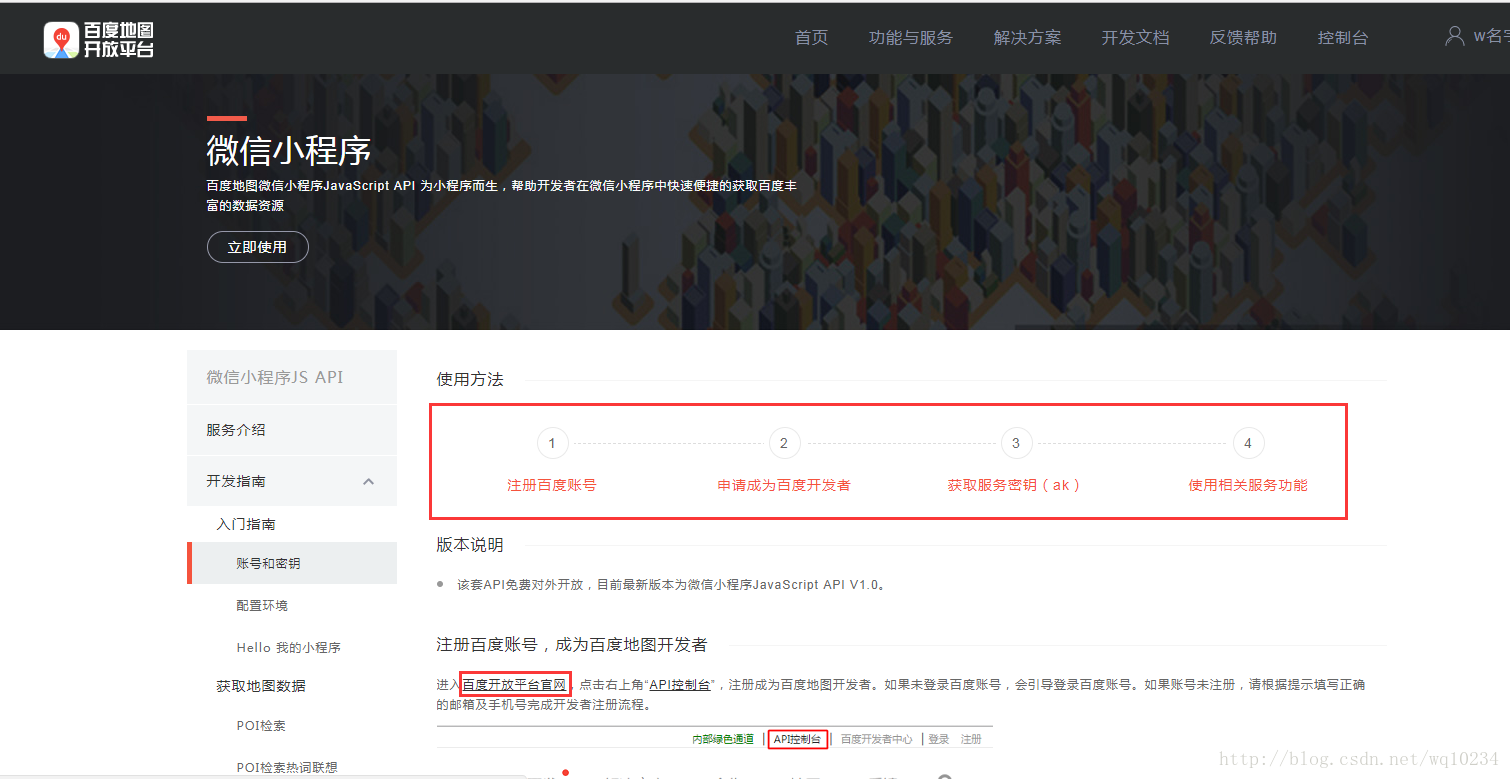Click the 获取服务密钥（ak） step label
Screen dimensions: 1510x779
(1015, 485)
